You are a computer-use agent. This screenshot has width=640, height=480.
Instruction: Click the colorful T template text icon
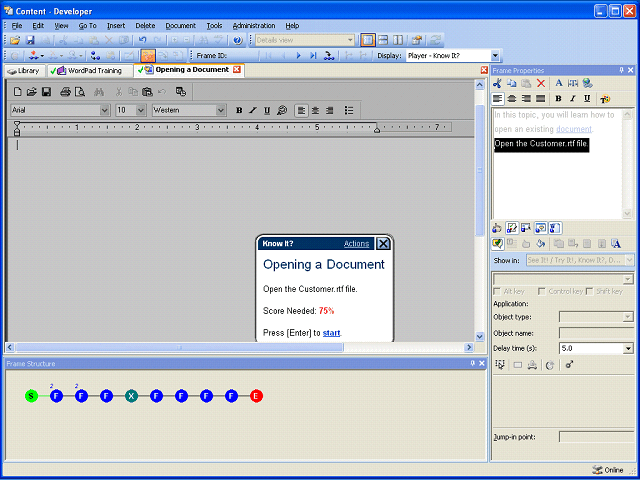pyautogui.click(x=605, y=99)
